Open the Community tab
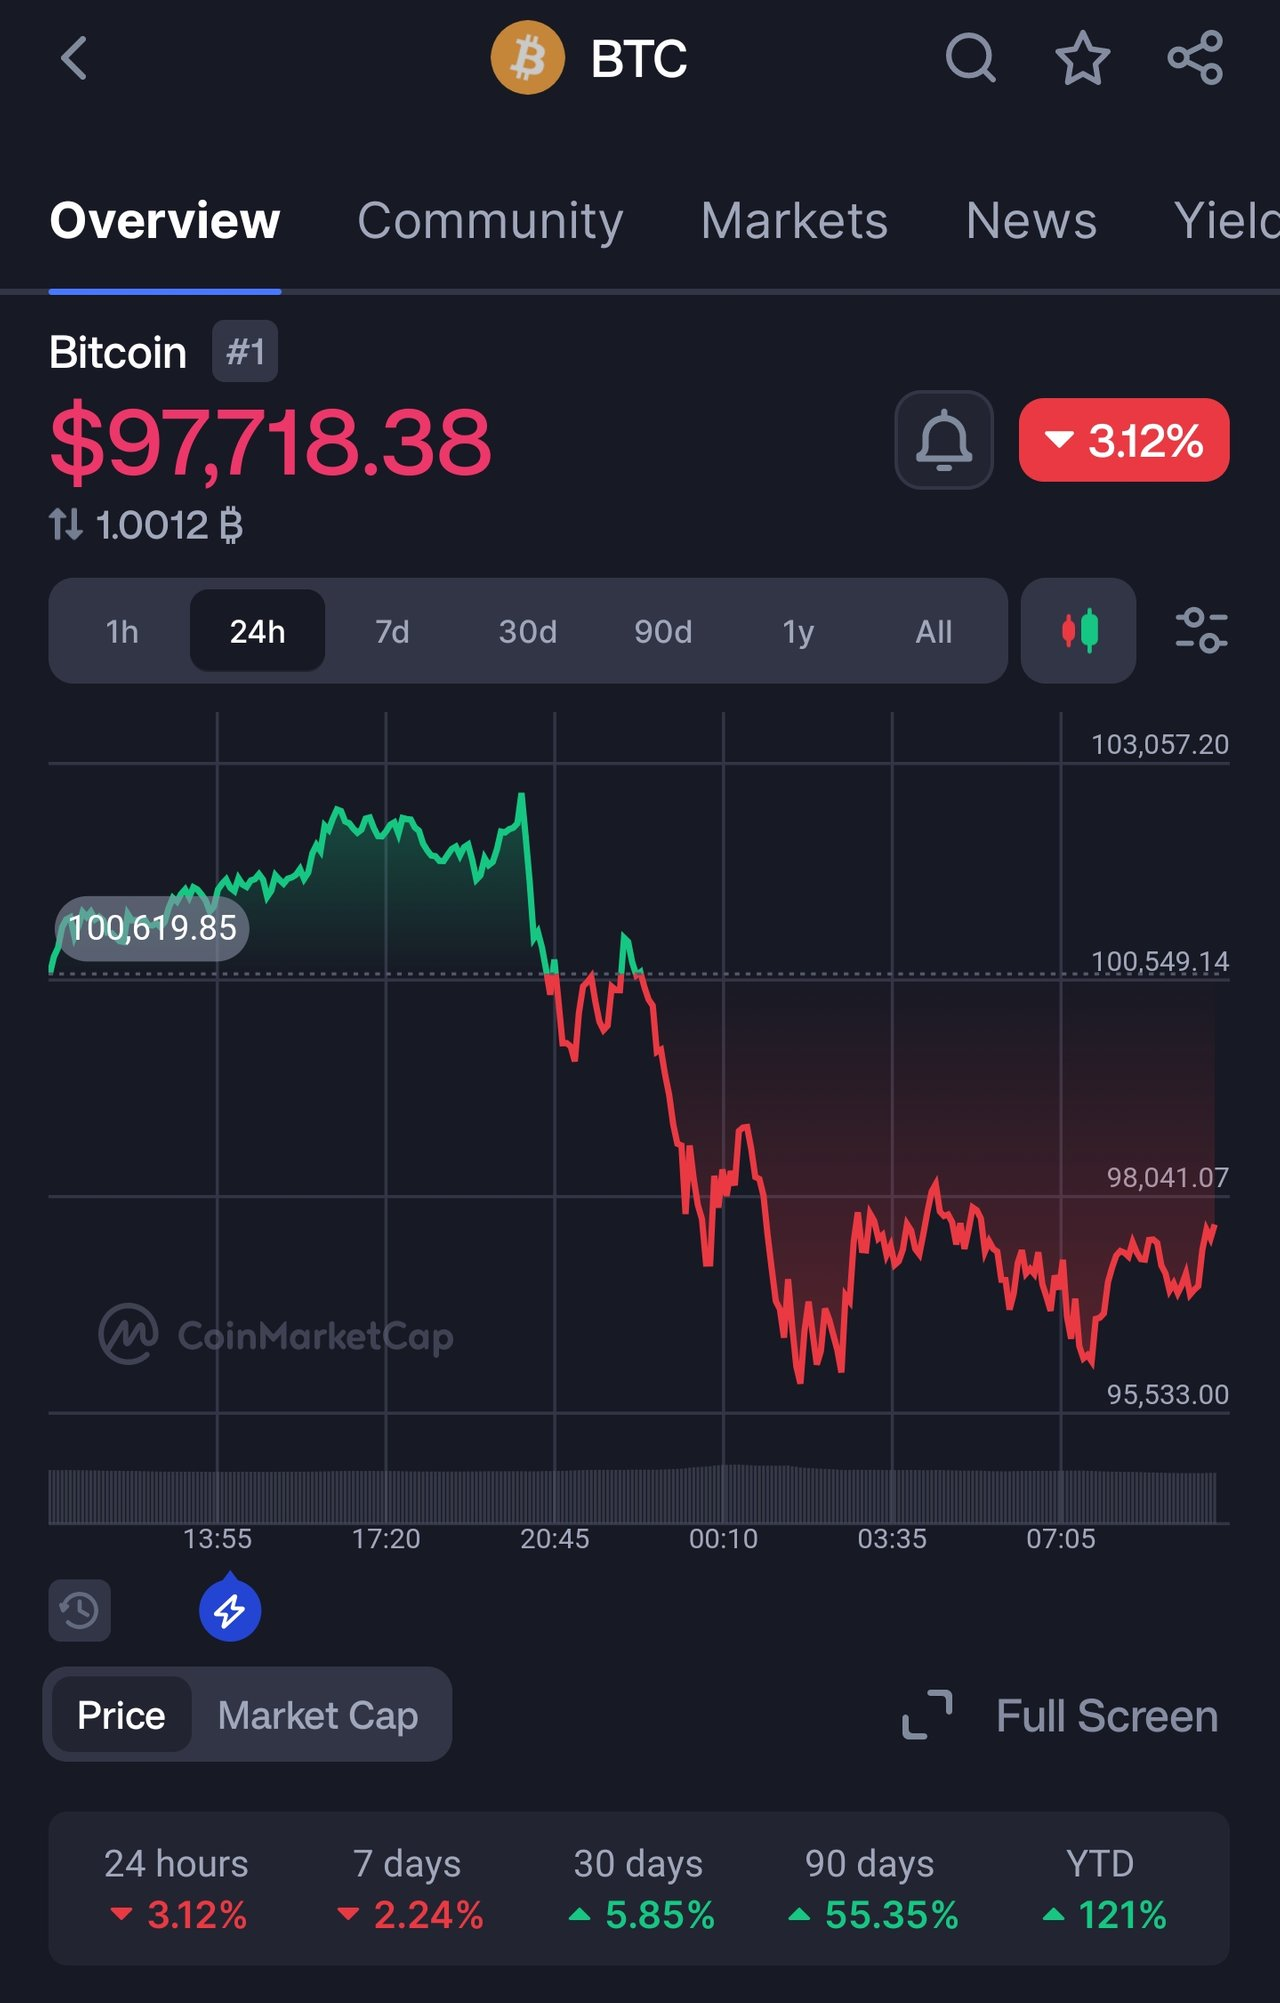The height and width of the screenshot is (2003, 1280). pos(490,220)
